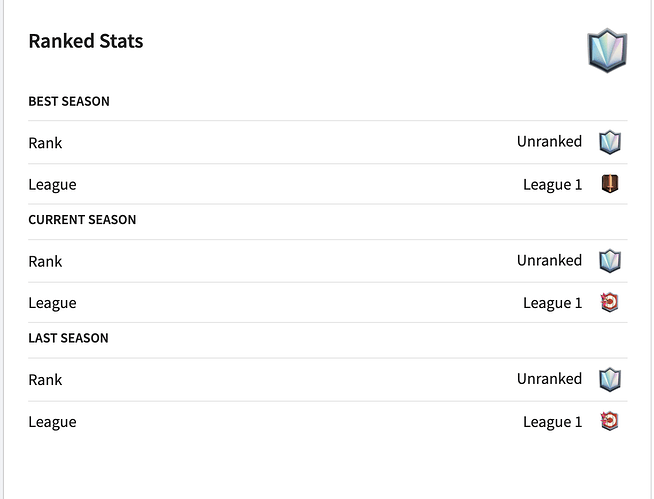Click League 1 value under Last Season
This screenshot has height=499, width=654.
552,421
